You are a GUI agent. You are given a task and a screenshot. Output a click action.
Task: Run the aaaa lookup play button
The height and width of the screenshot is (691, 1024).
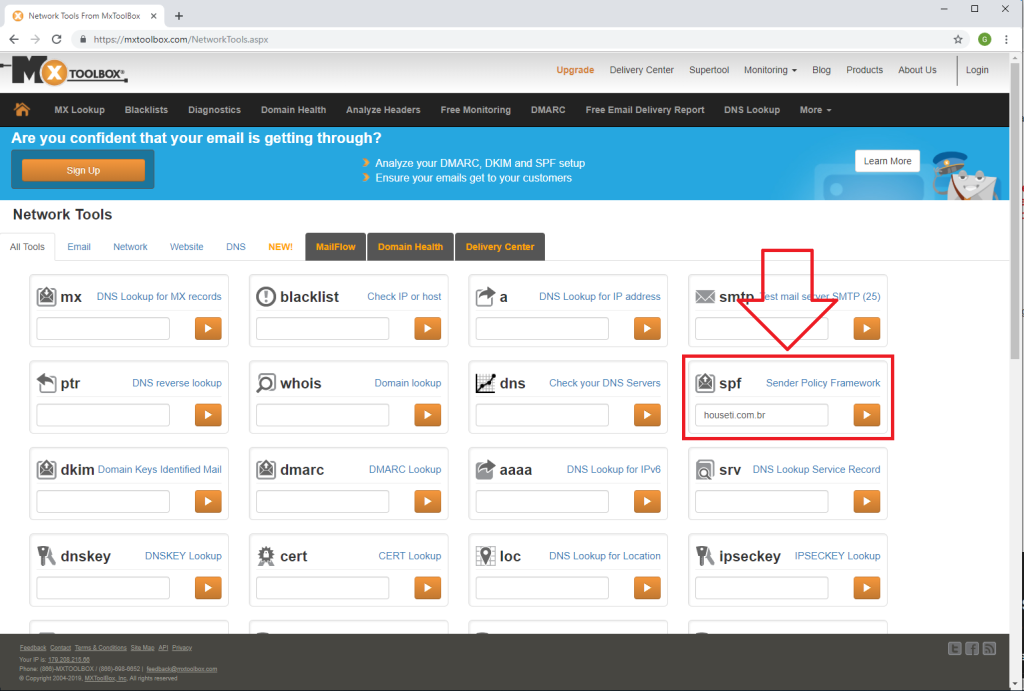[647, 502]
